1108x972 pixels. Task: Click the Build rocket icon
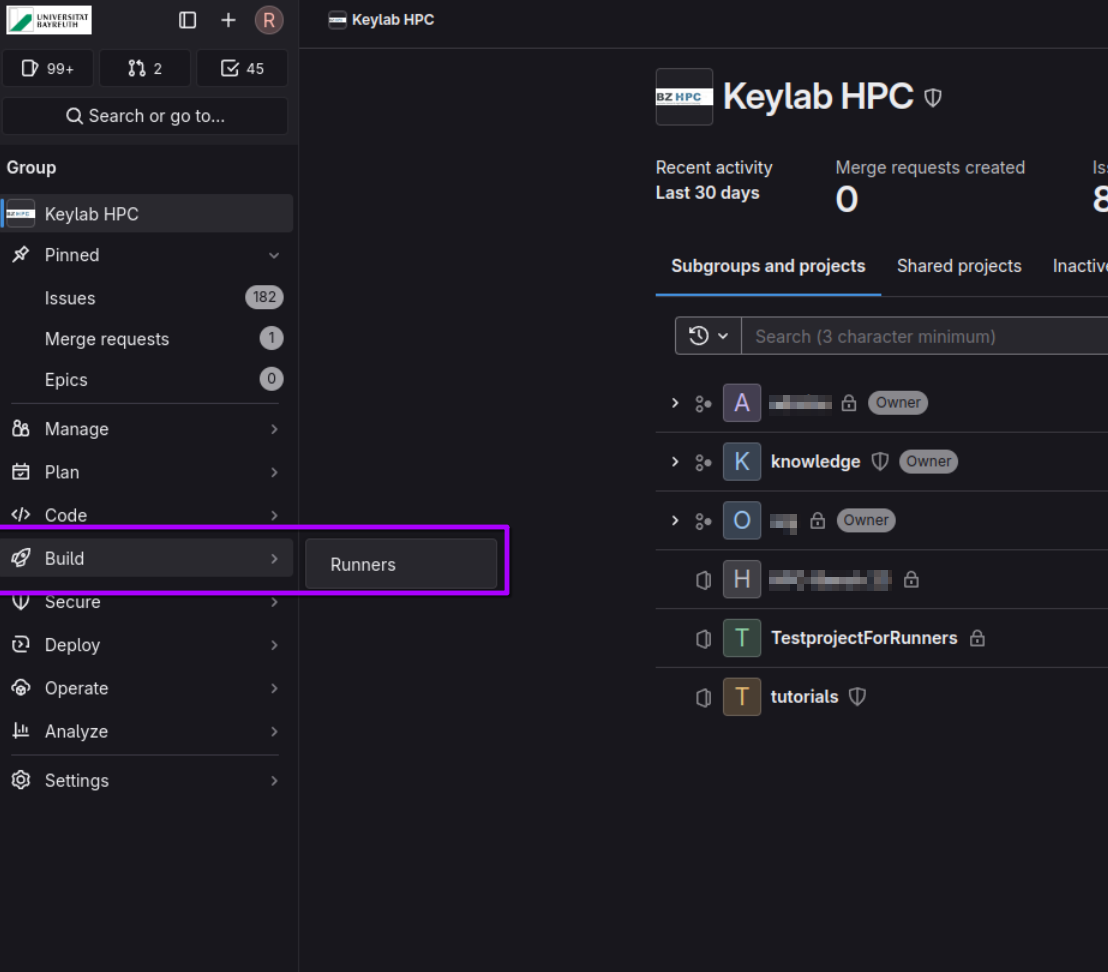click(20, 558)
